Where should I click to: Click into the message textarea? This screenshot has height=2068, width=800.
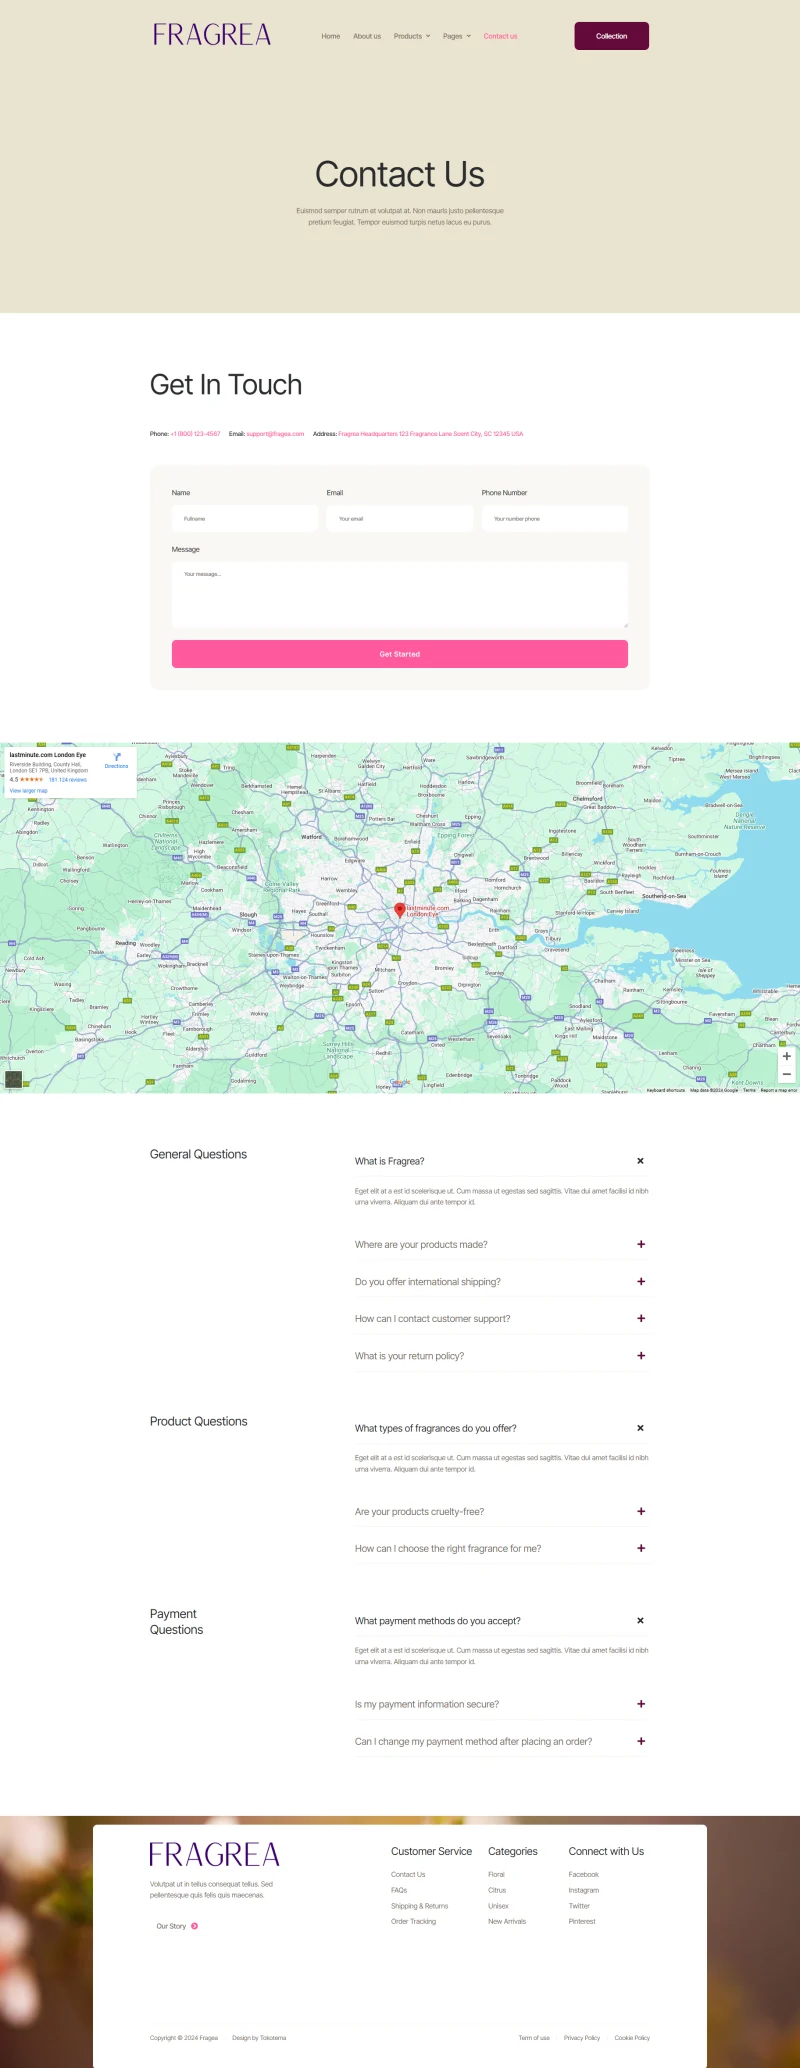[400, 595]
